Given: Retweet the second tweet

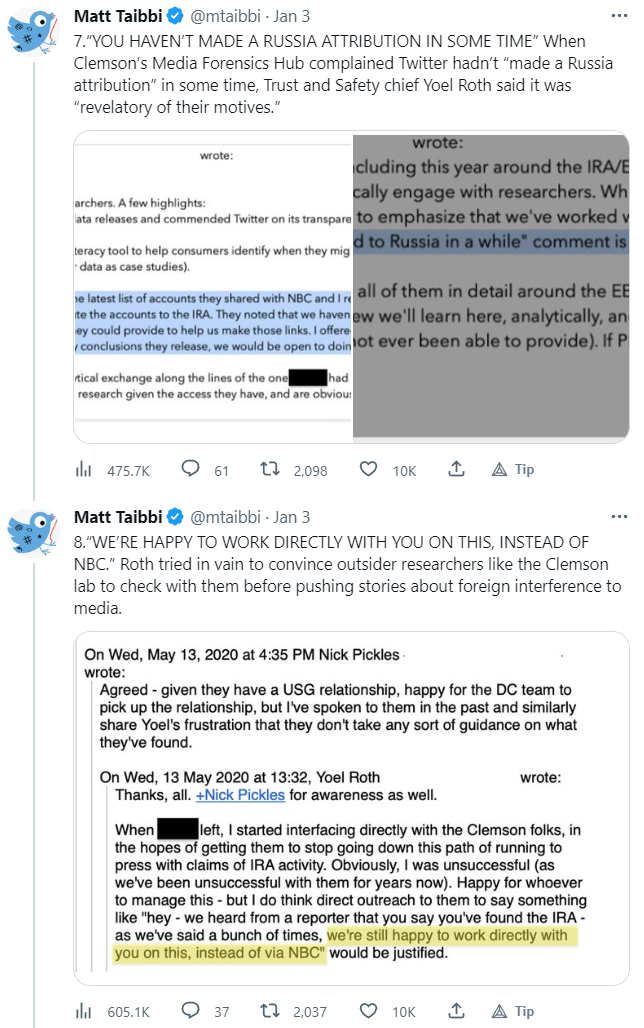Looking at the screenshot, I should (270, 1012).
